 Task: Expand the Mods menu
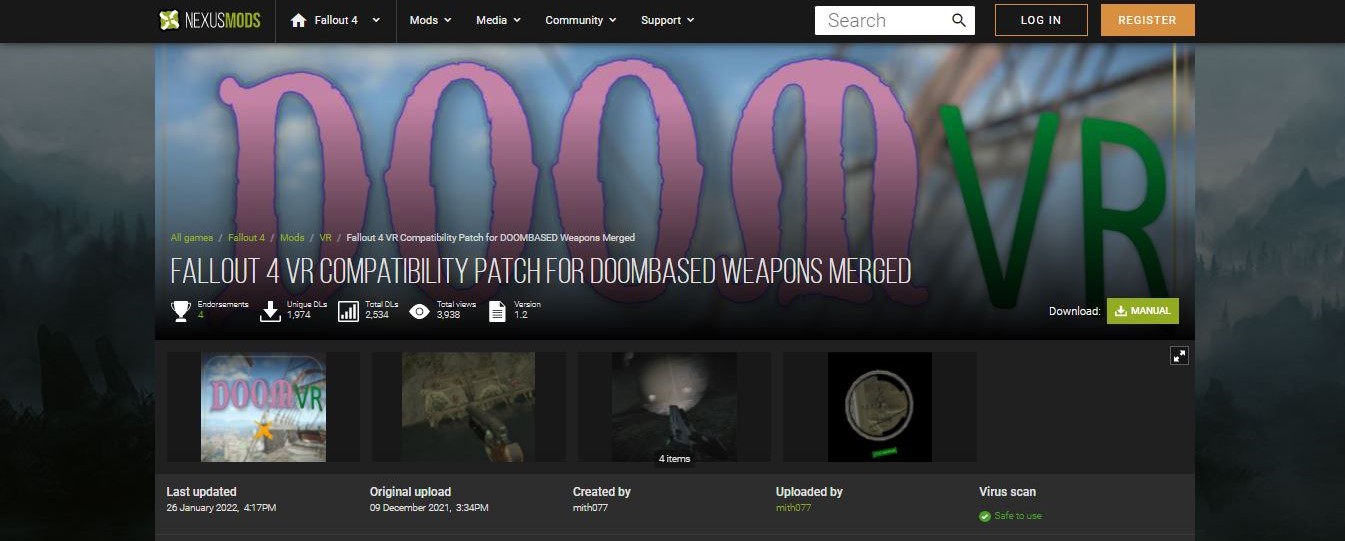(x=430, y=20)
